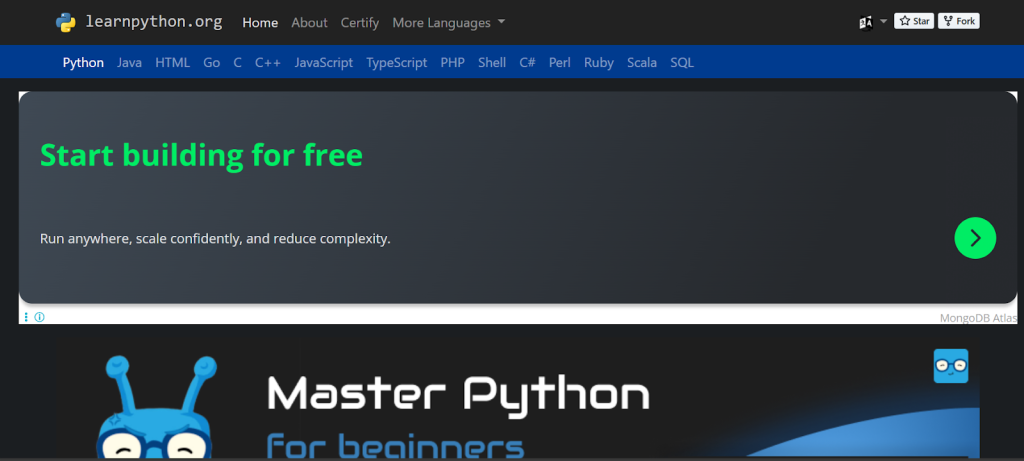Switch to the TypeScript language tab
Screen dimensions: 1024x461
point(396,62)
